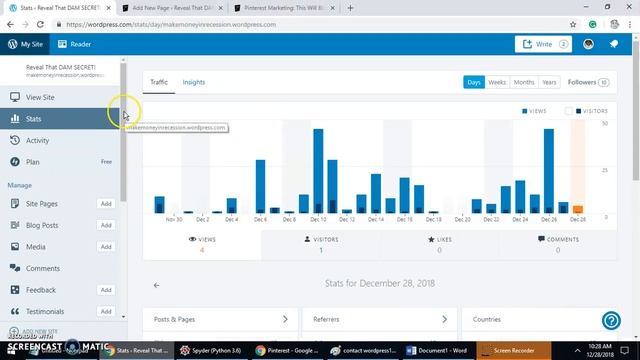The height and width of the screenshot is (360, 640).
Task: Open the notifications bell
Action: click(614, 44)
